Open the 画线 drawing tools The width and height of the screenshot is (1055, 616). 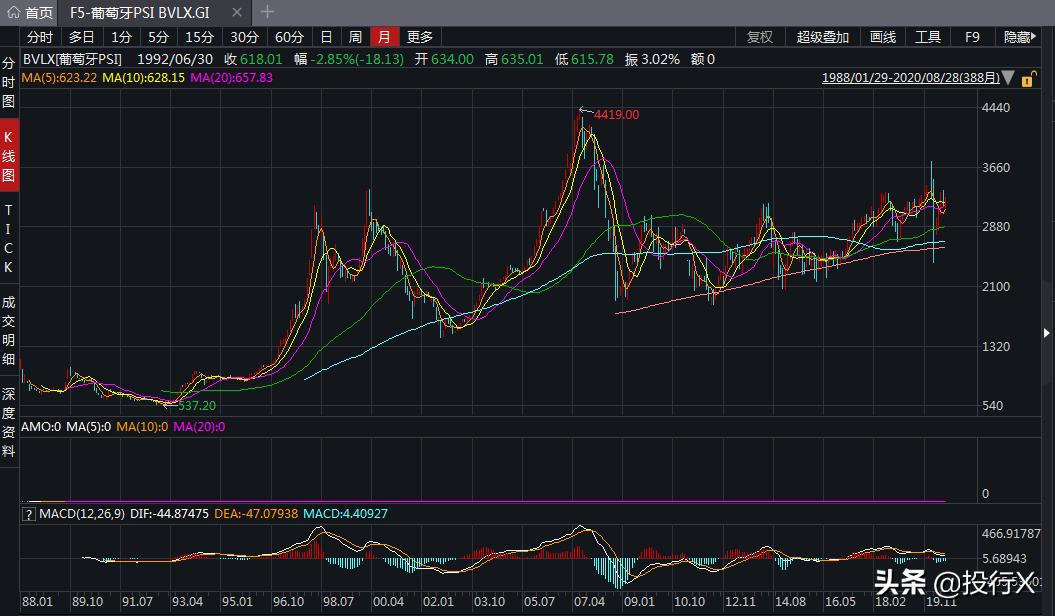pos(882,37)
